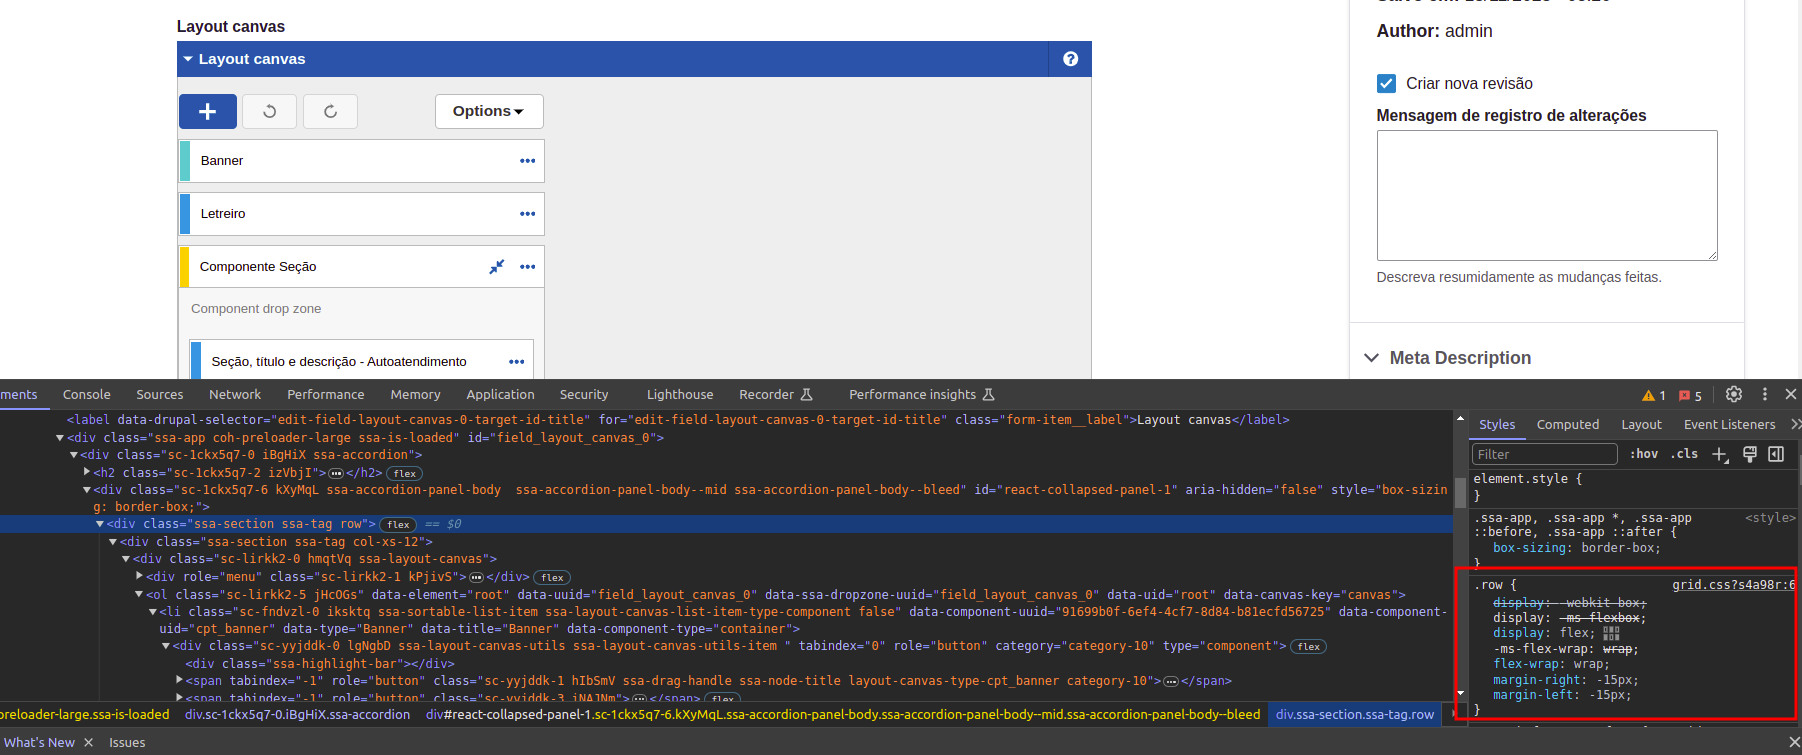Expand the Meta Description section
The height and width of the screenshot is (755, 1802).
coord(1459,358)
